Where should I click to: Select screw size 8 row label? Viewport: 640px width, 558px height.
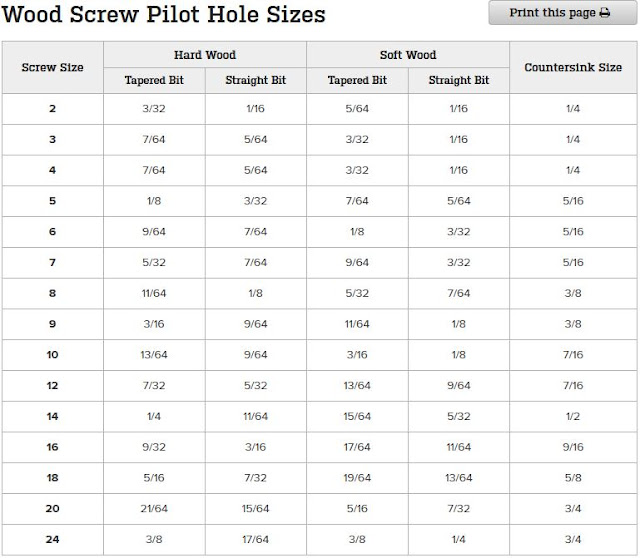click(x=53, y=293)
